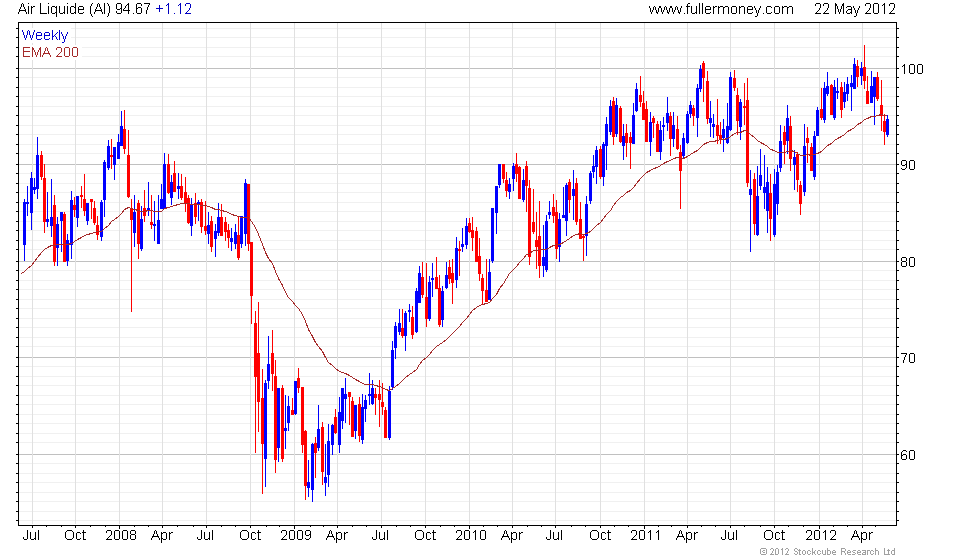Click the 2008 year label on time axis

pyautogui.click(x=121, y=536)
